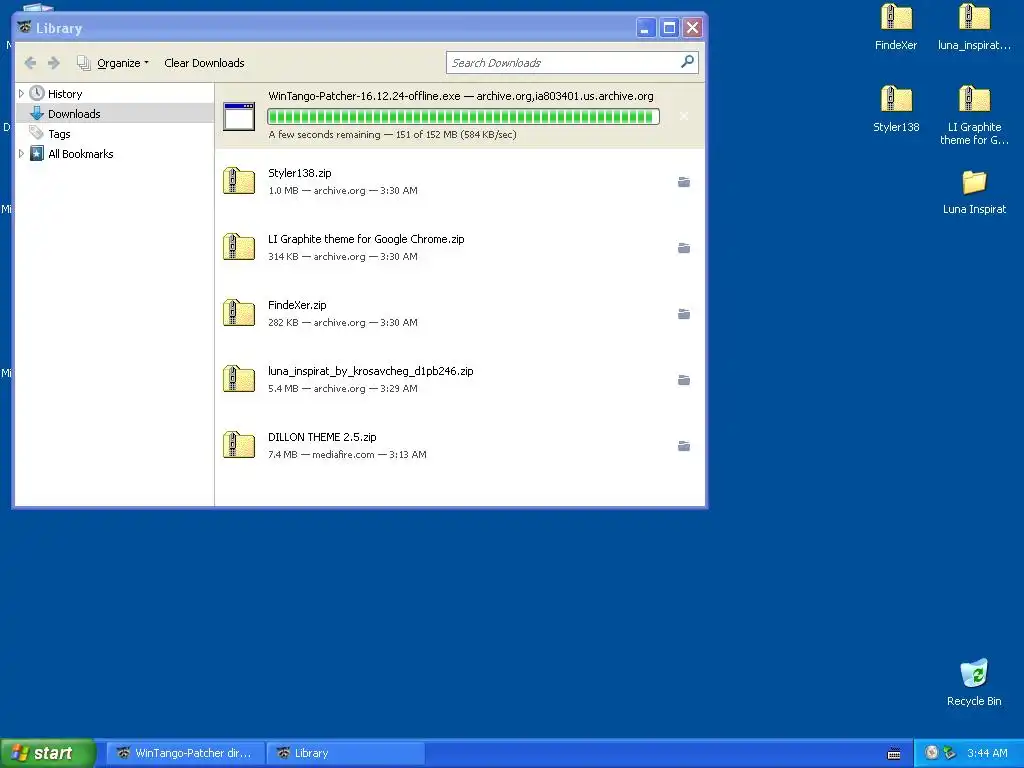Click the LI Graphite theme zip archive icon in list
This screenshot has width=1024, height=768.
coord(239,247)
